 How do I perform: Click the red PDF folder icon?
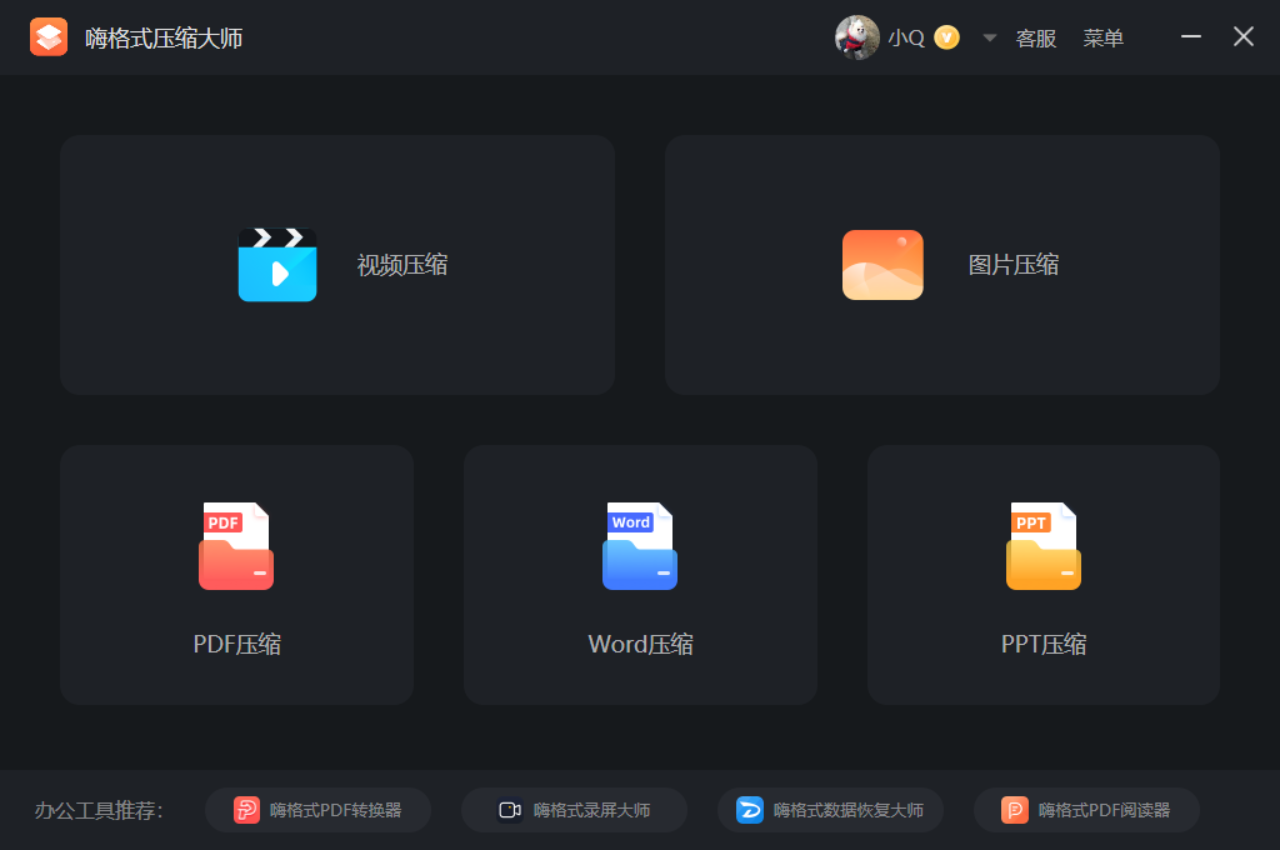(236, 546)
